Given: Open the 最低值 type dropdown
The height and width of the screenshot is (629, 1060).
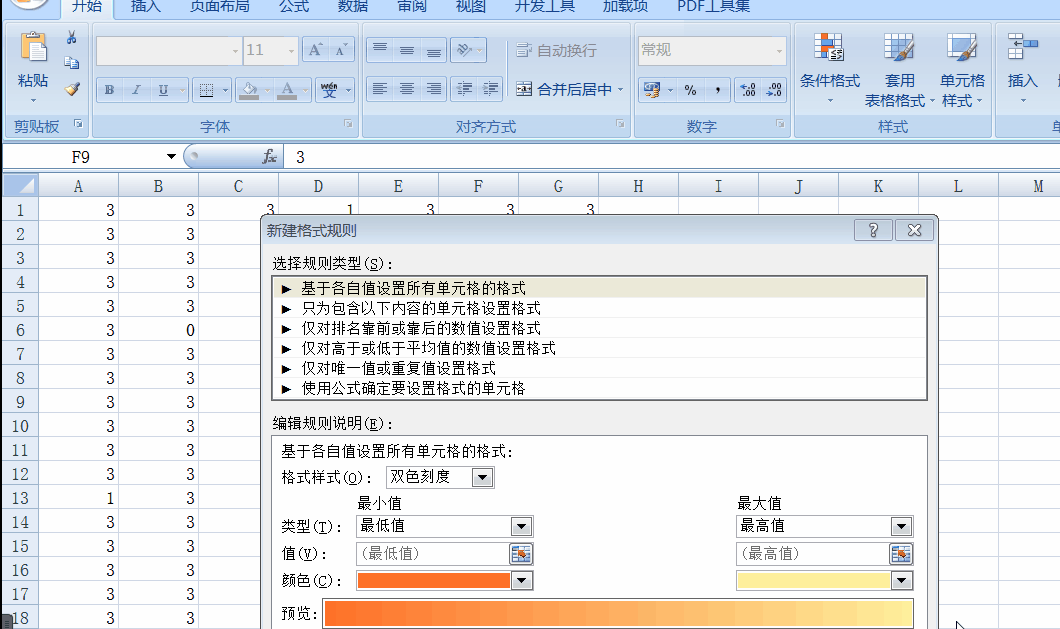Looking at the screenshot, I should (x=521, y=526).
